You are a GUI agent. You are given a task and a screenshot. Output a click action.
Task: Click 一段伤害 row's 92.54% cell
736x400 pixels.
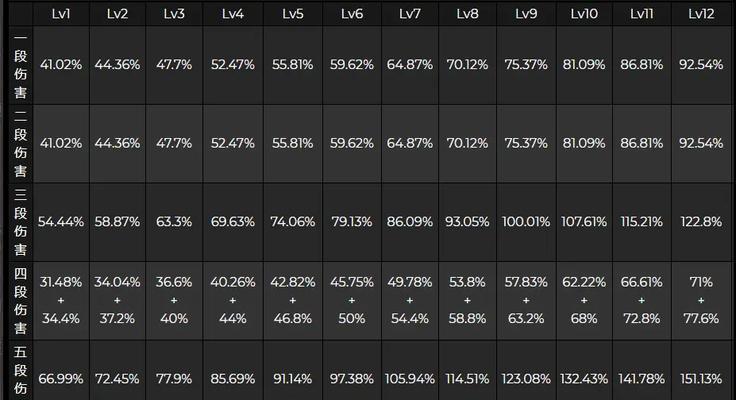(x=700, y=64)
